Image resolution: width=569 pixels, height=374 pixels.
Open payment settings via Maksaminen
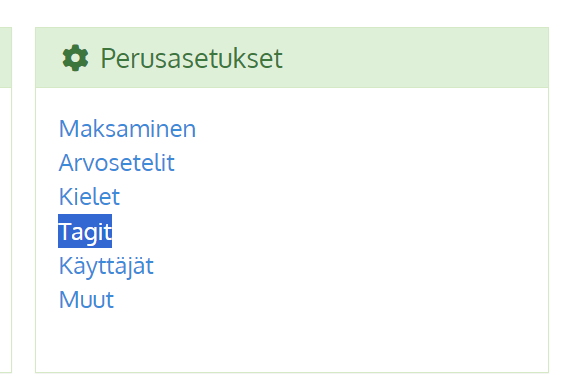(x=127, y=129)
